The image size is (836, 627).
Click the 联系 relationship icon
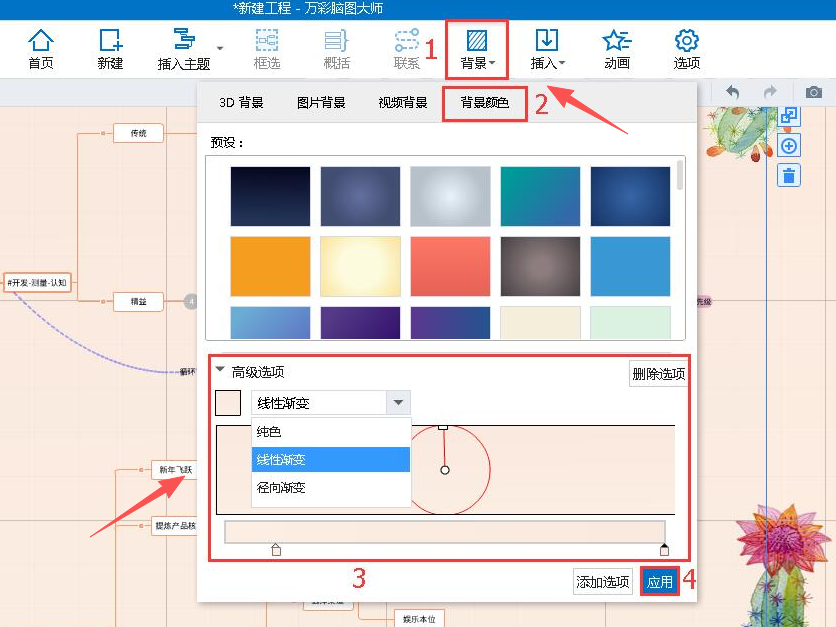[x=406, y=49]
